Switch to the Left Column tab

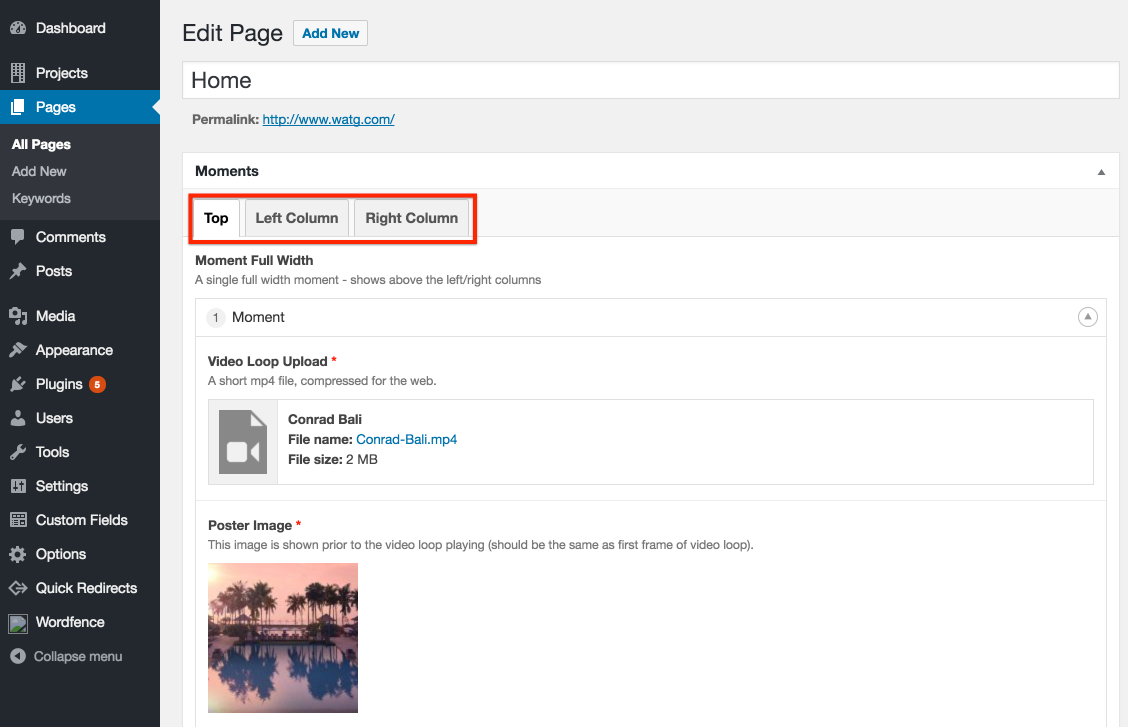tap(297, 218)
